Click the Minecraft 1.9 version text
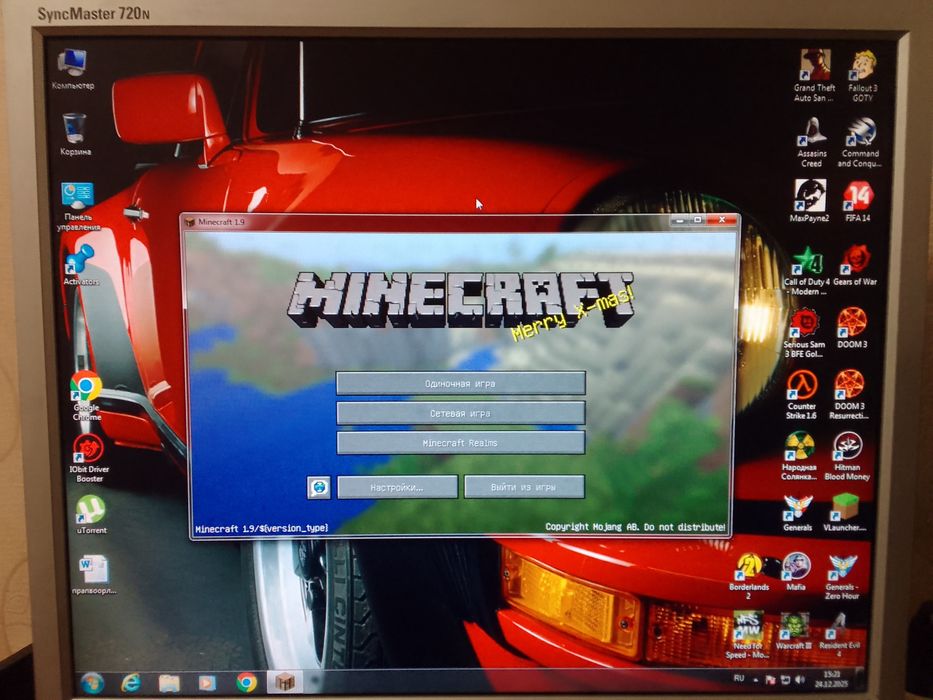933x700 pixels. tap(262, 528)
